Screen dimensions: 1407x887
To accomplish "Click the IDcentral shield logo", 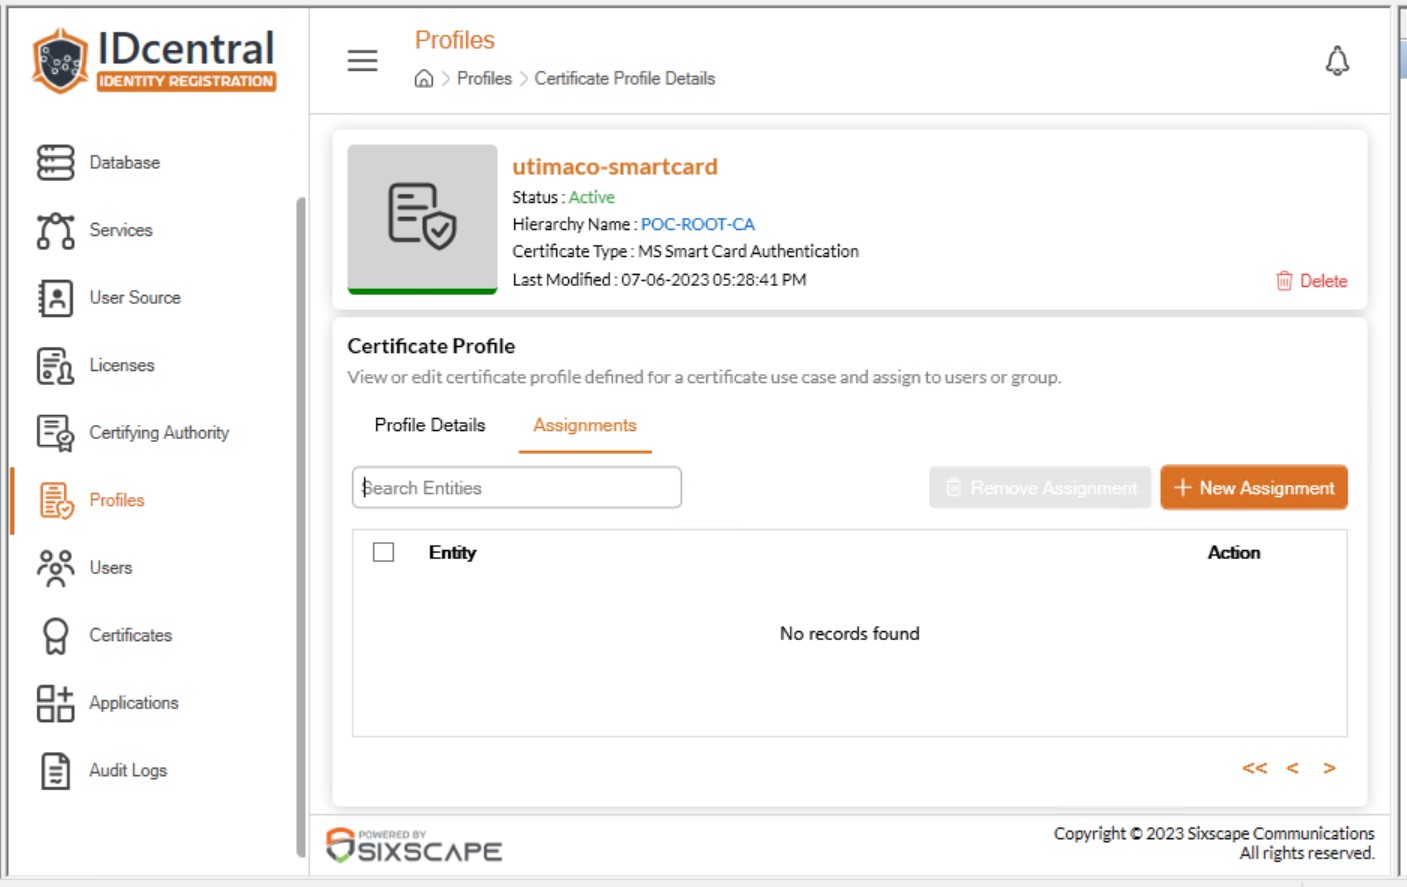I will pos(60,62).
